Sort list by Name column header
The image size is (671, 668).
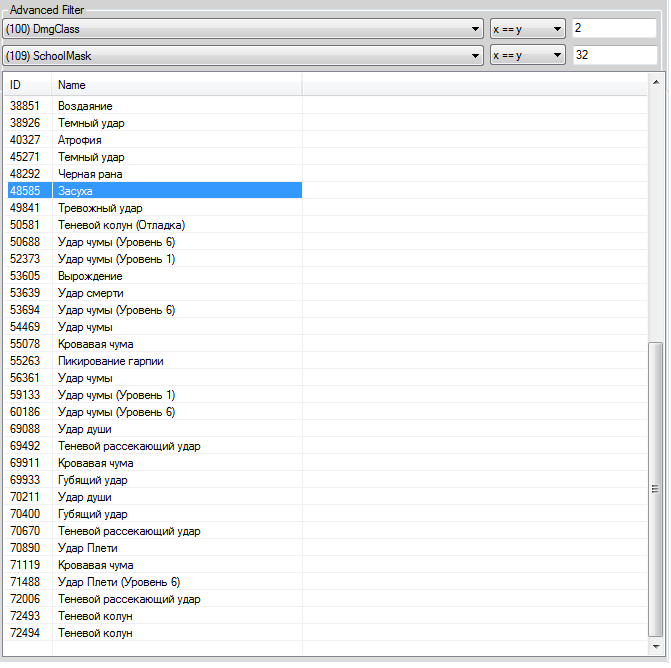click(x=176, y=85)
